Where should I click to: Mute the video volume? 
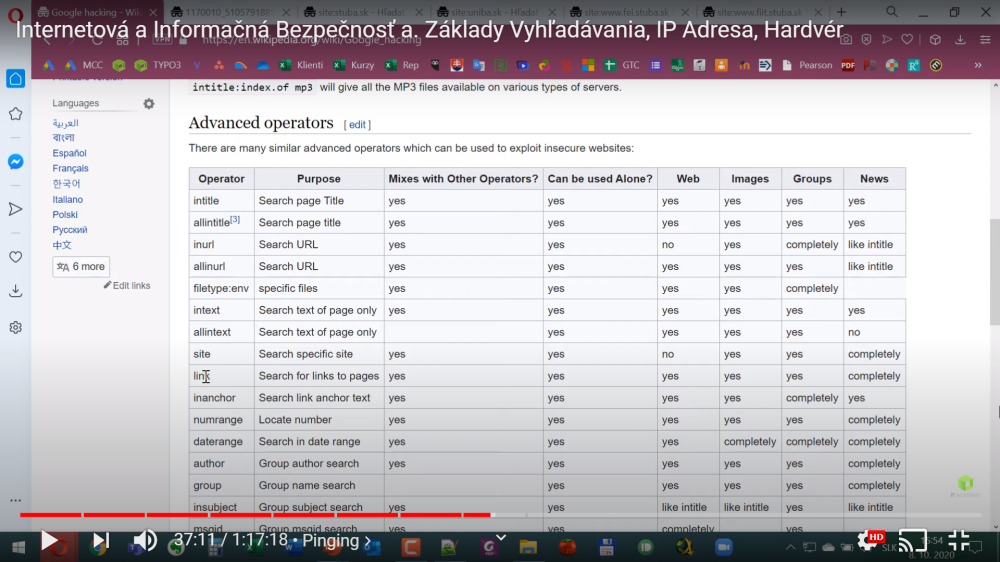[x=145, y=541]
